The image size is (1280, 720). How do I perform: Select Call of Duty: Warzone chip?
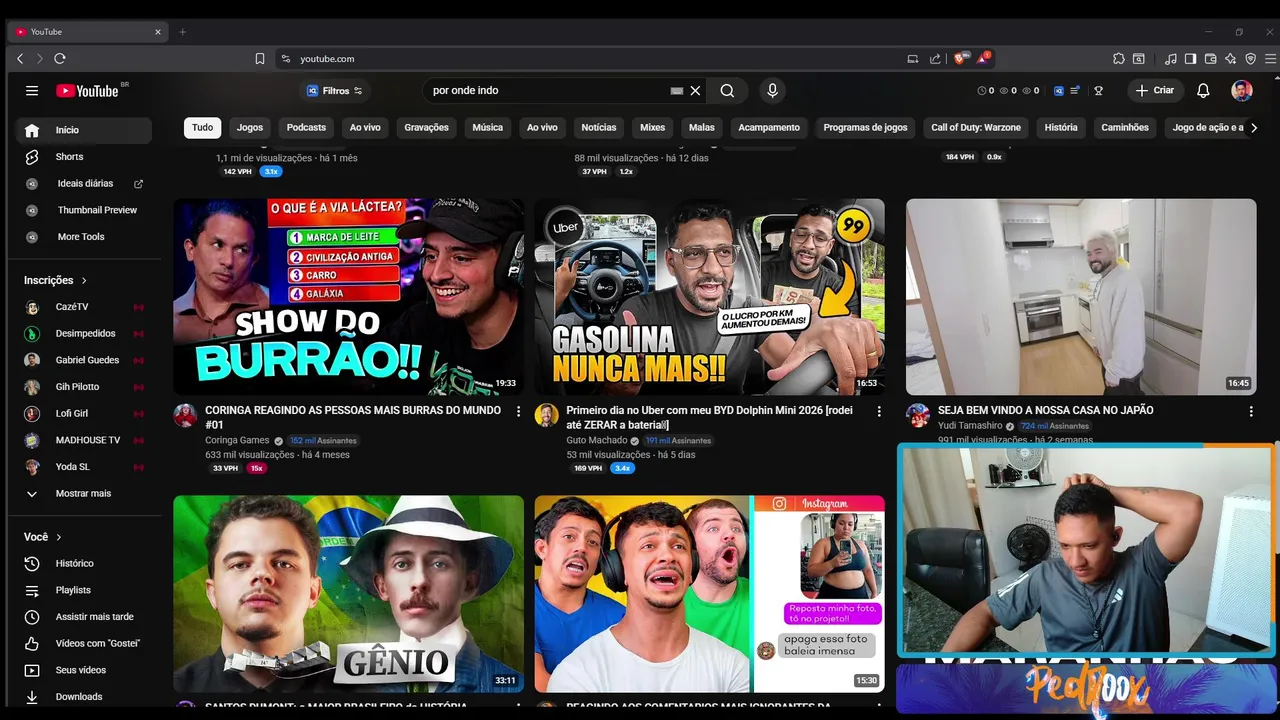click(976, 128)
